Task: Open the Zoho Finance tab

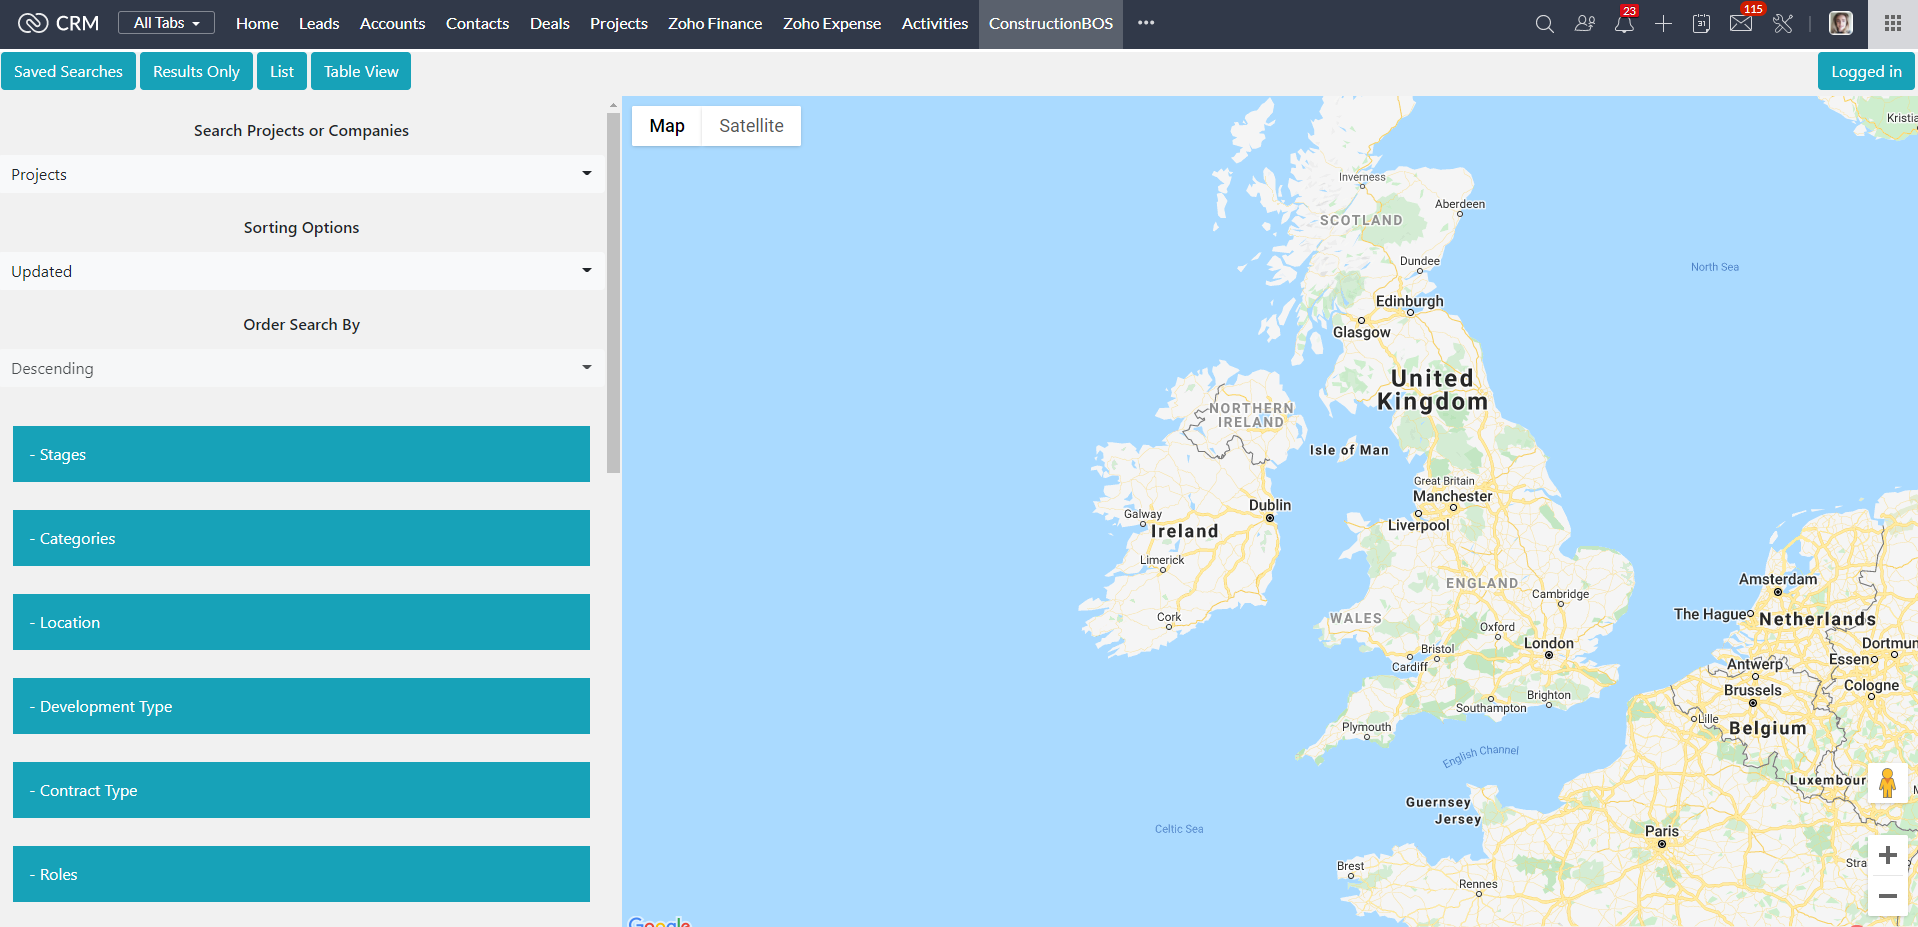Action: [715, 23]
